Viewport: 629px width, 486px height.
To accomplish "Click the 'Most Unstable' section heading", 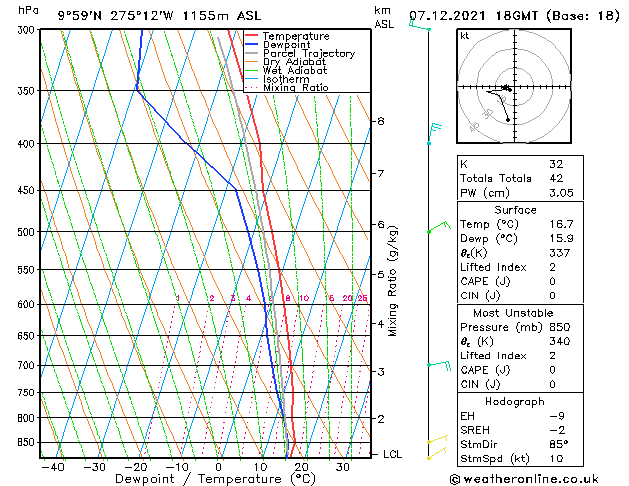I will tap(513, 313).
